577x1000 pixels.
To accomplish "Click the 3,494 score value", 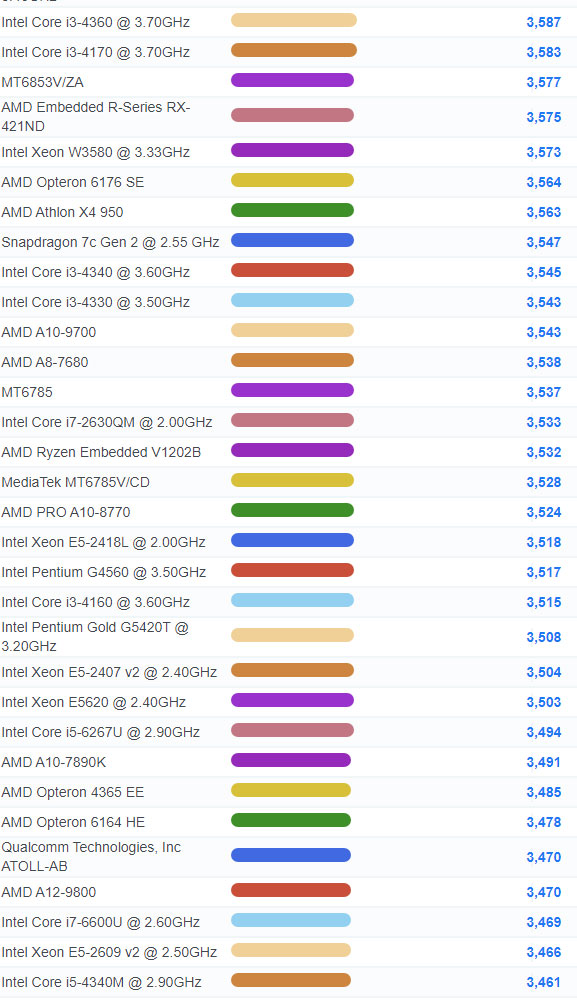I will pyautogui.click(x=544, y=732).
